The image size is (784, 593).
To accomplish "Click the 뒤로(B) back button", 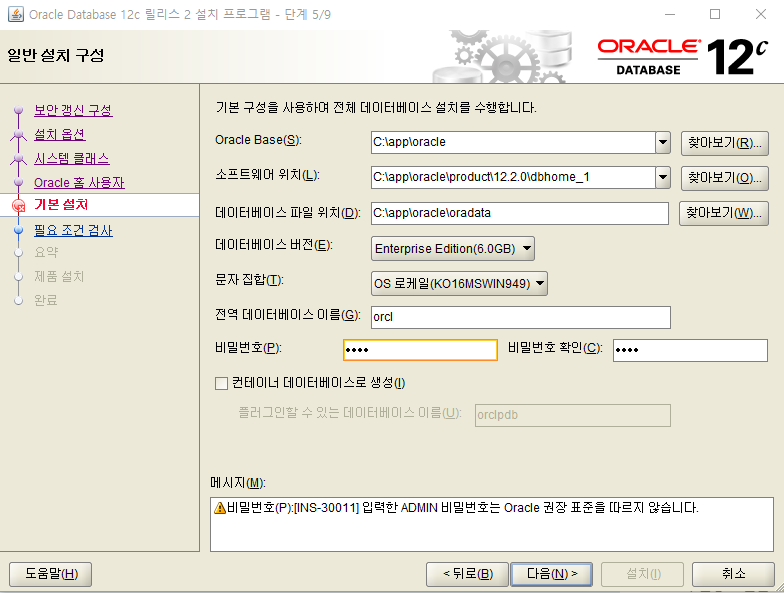I will (468, 574).
